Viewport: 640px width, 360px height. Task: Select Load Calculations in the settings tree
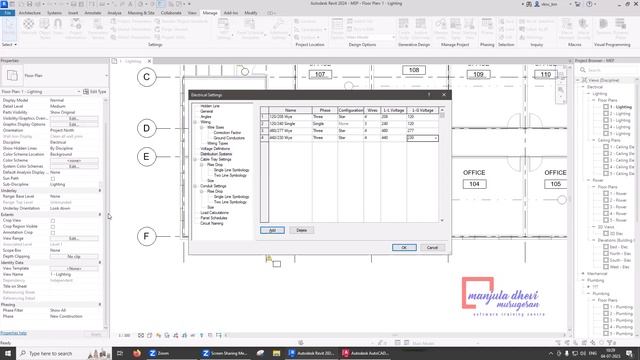tap(214, 213)
